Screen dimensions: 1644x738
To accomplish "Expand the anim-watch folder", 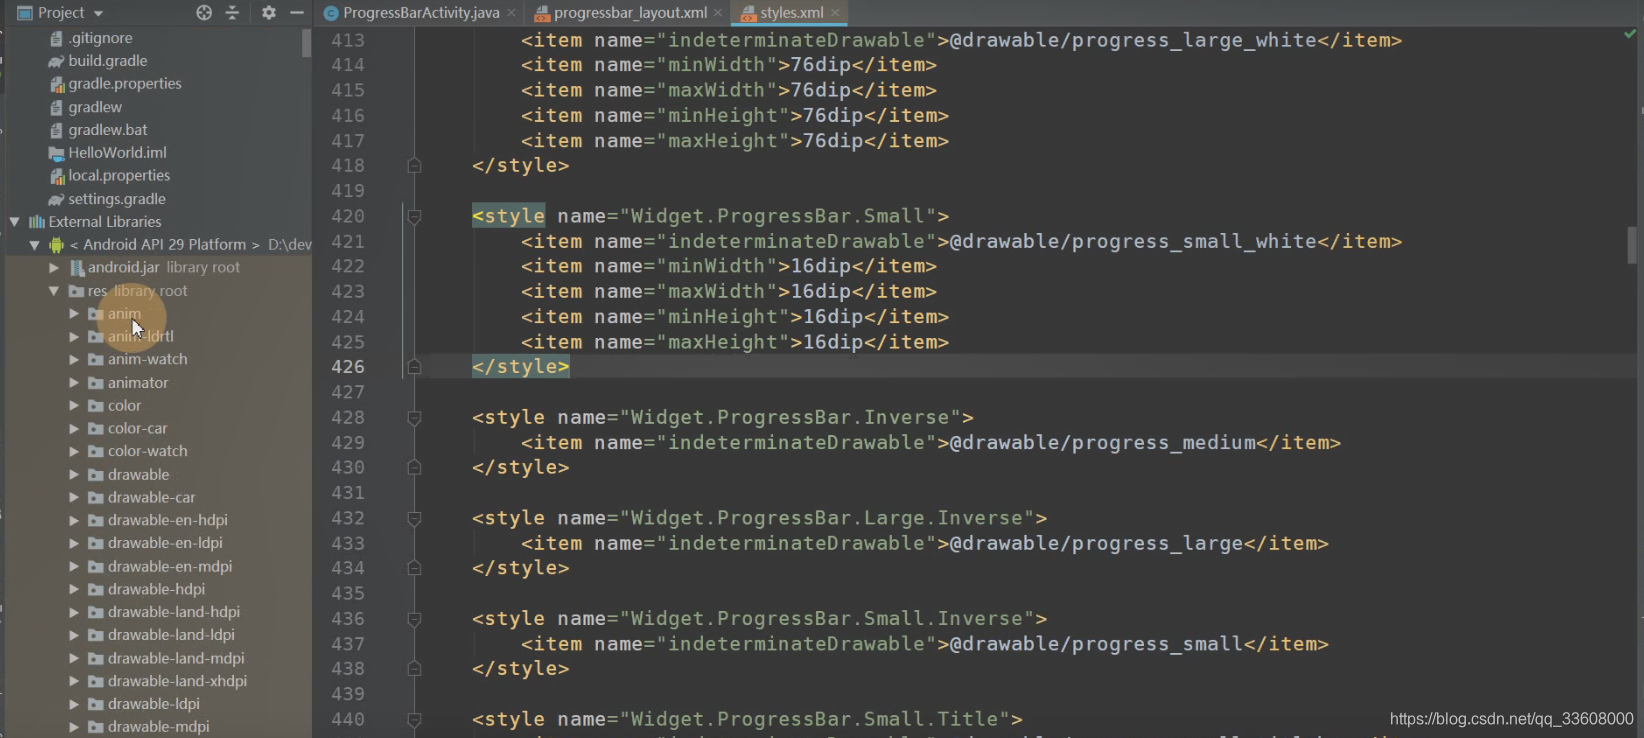I will pyautogui.click(x=74, y=360).
